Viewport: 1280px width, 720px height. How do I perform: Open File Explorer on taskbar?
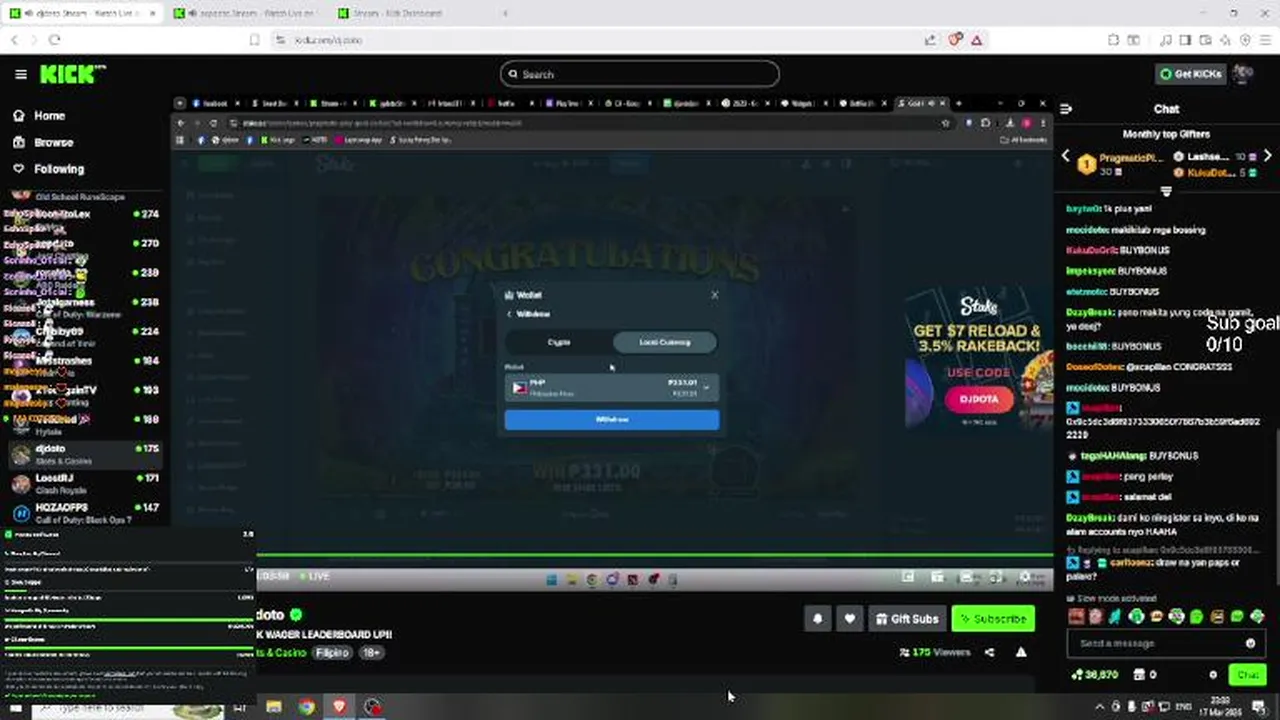pyautogui.click(x=274, y=707)
